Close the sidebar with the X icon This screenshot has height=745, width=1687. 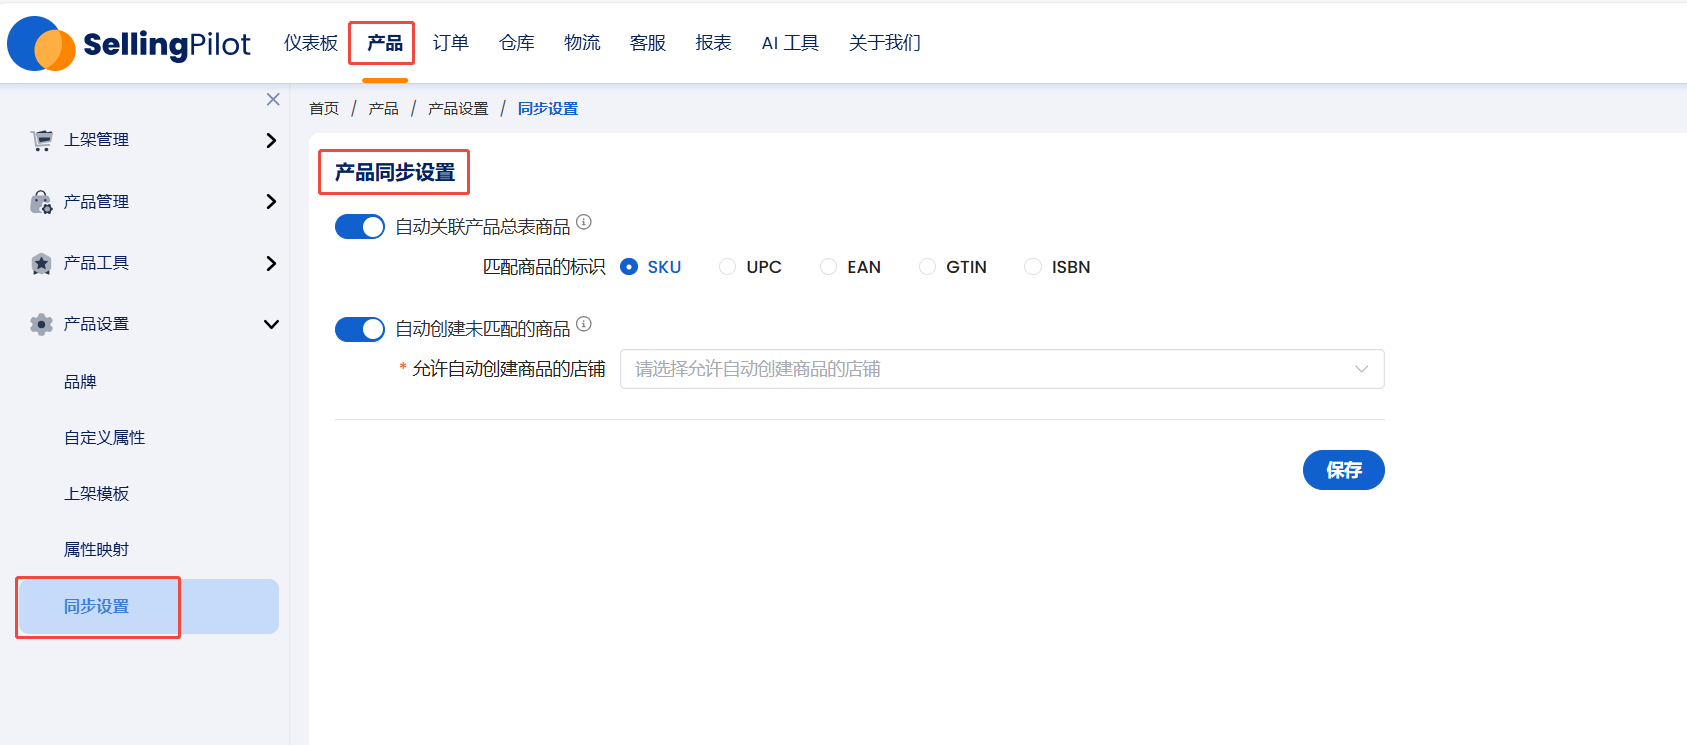[x=273, y=100]
